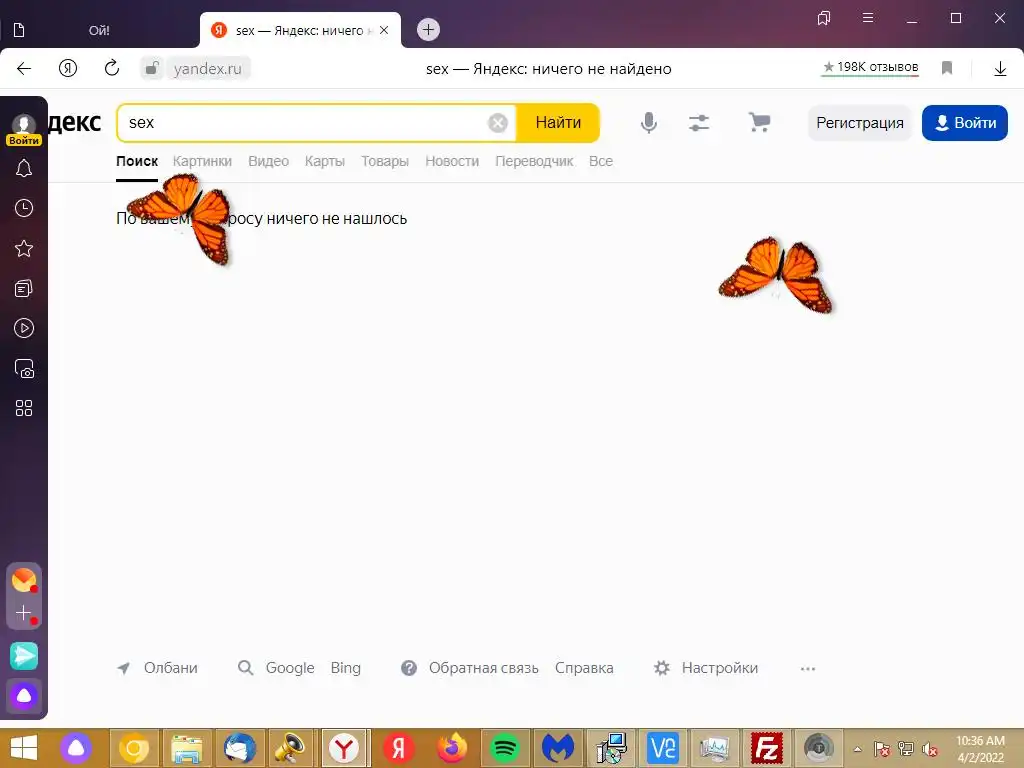The image size is (1024, 768).
Task: Open Yandex Mail in sidebar
Action: (x=24, y=579)
